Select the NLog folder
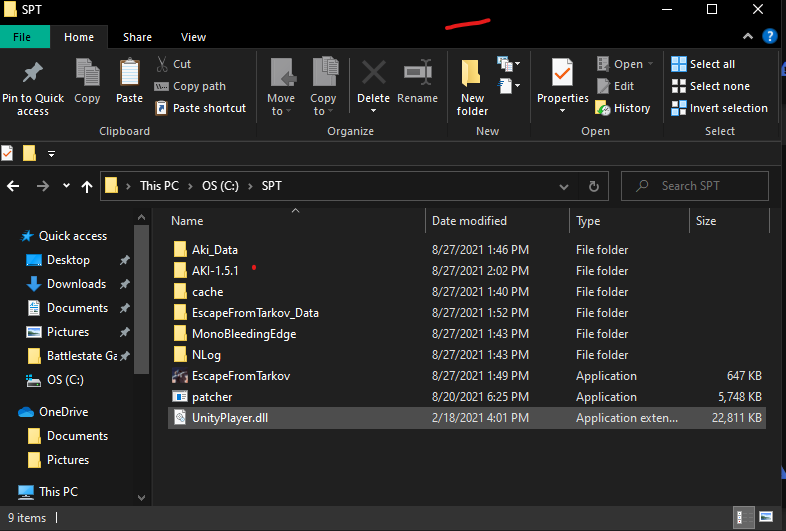Image resolution: width=786 pixels, height=531 pixels. [206, 355]
